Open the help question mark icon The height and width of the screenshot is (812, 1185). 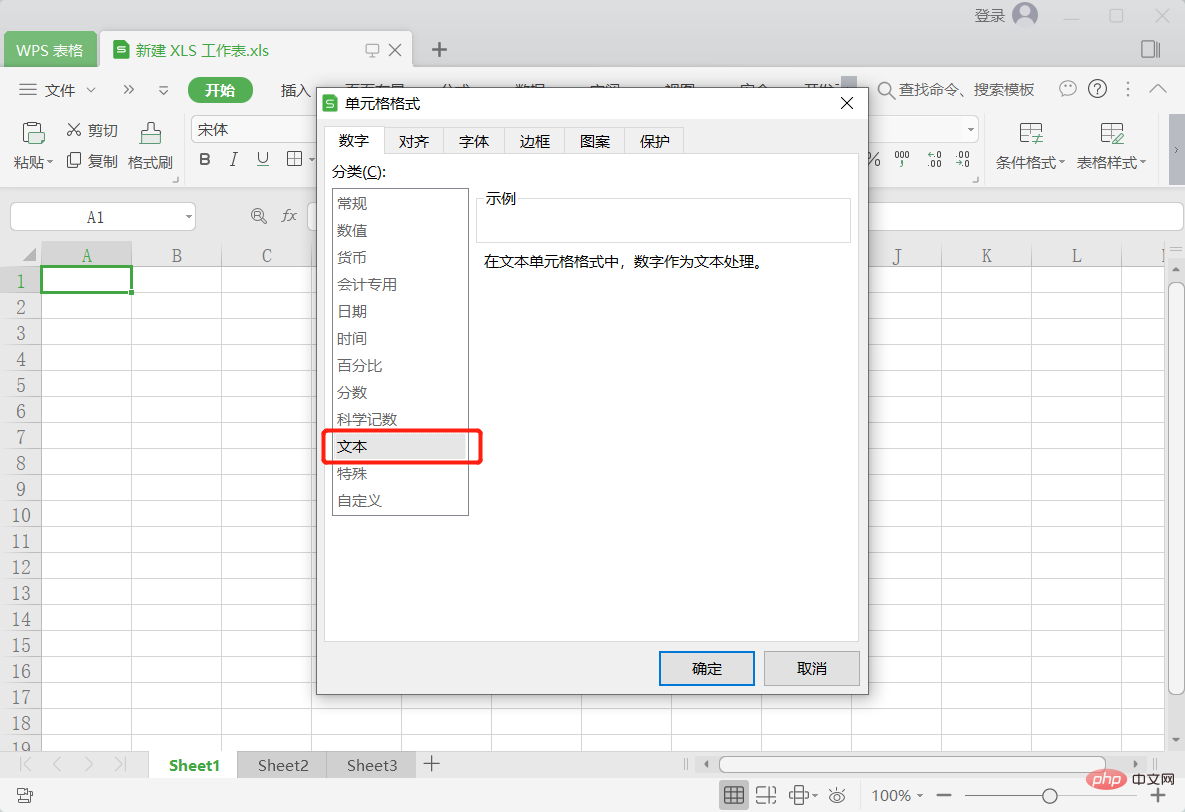pyautogui.click(x=1097, y=89)
